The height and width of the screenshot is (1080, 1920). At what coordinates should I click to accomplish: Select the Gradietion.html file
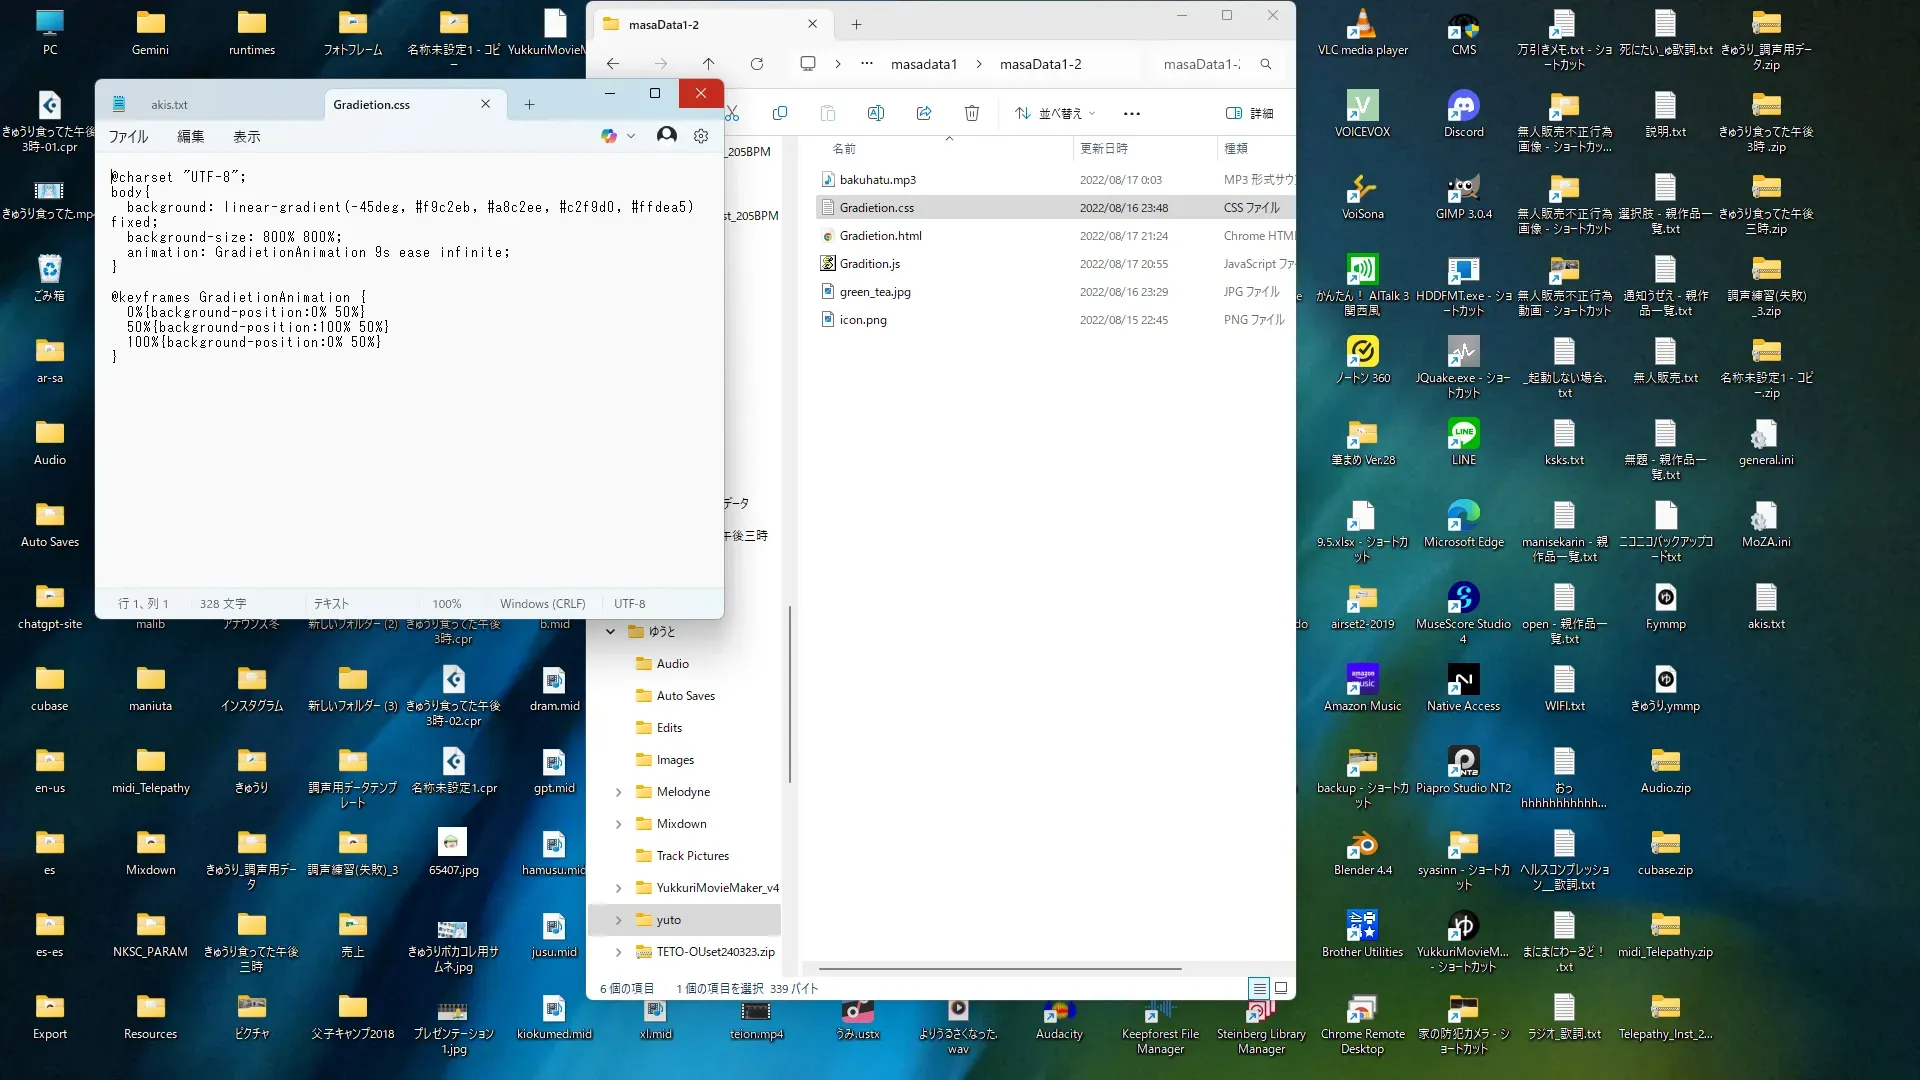pyautogui.click(x=880, y=236)
